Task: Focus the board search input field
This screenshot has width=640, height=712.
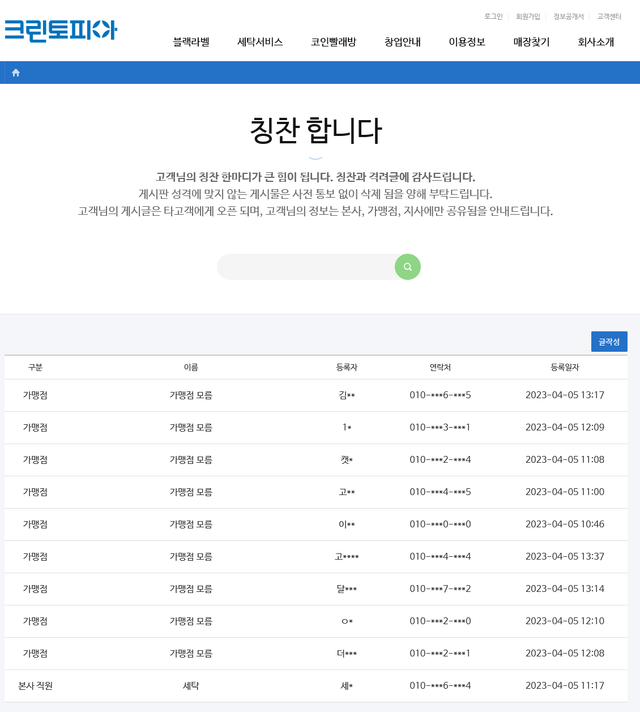Action: (305, 267)
